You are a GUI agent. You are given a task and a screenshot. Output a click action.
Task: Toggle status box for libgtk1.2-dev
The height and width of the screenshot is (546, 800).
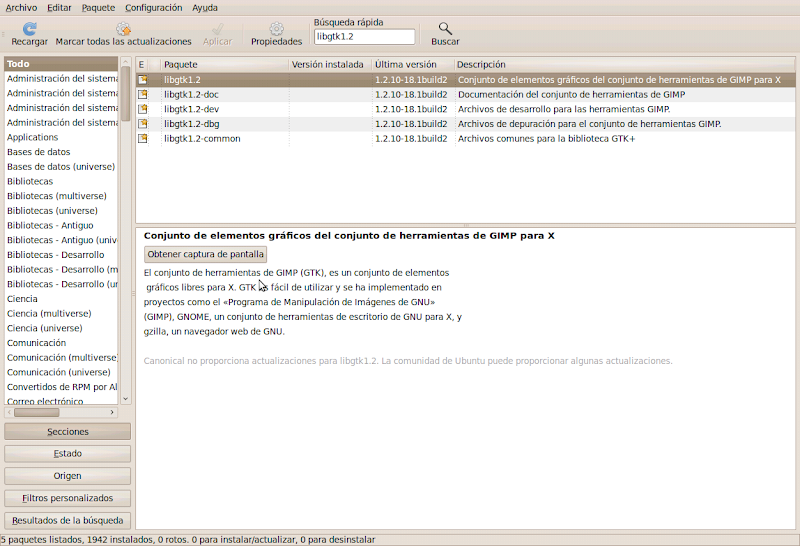pos(143,109)
